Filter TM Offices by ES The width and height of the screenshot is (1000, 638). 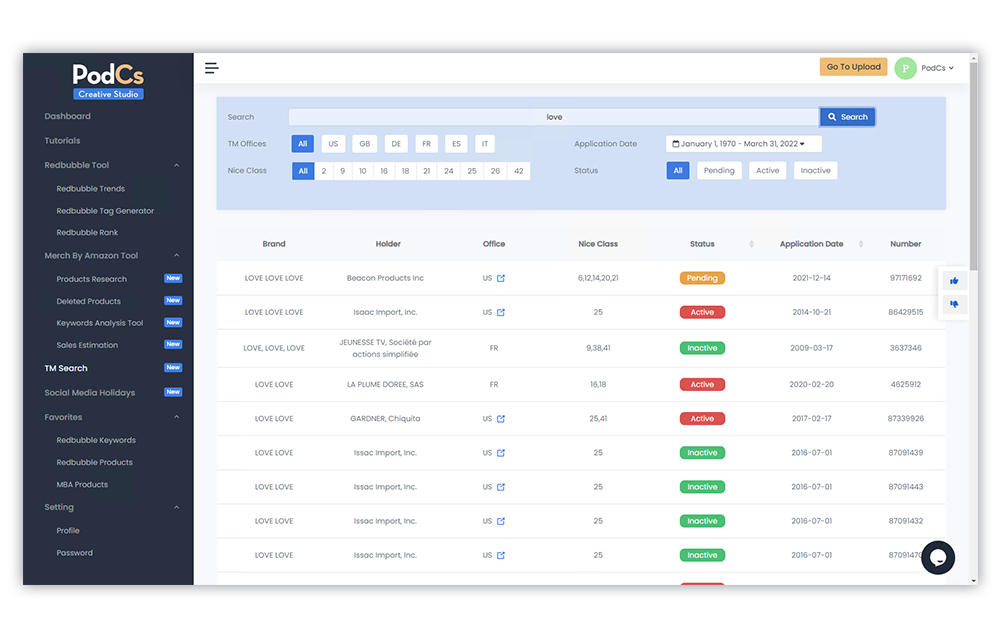pyautogui.click(x=456, y=144)
